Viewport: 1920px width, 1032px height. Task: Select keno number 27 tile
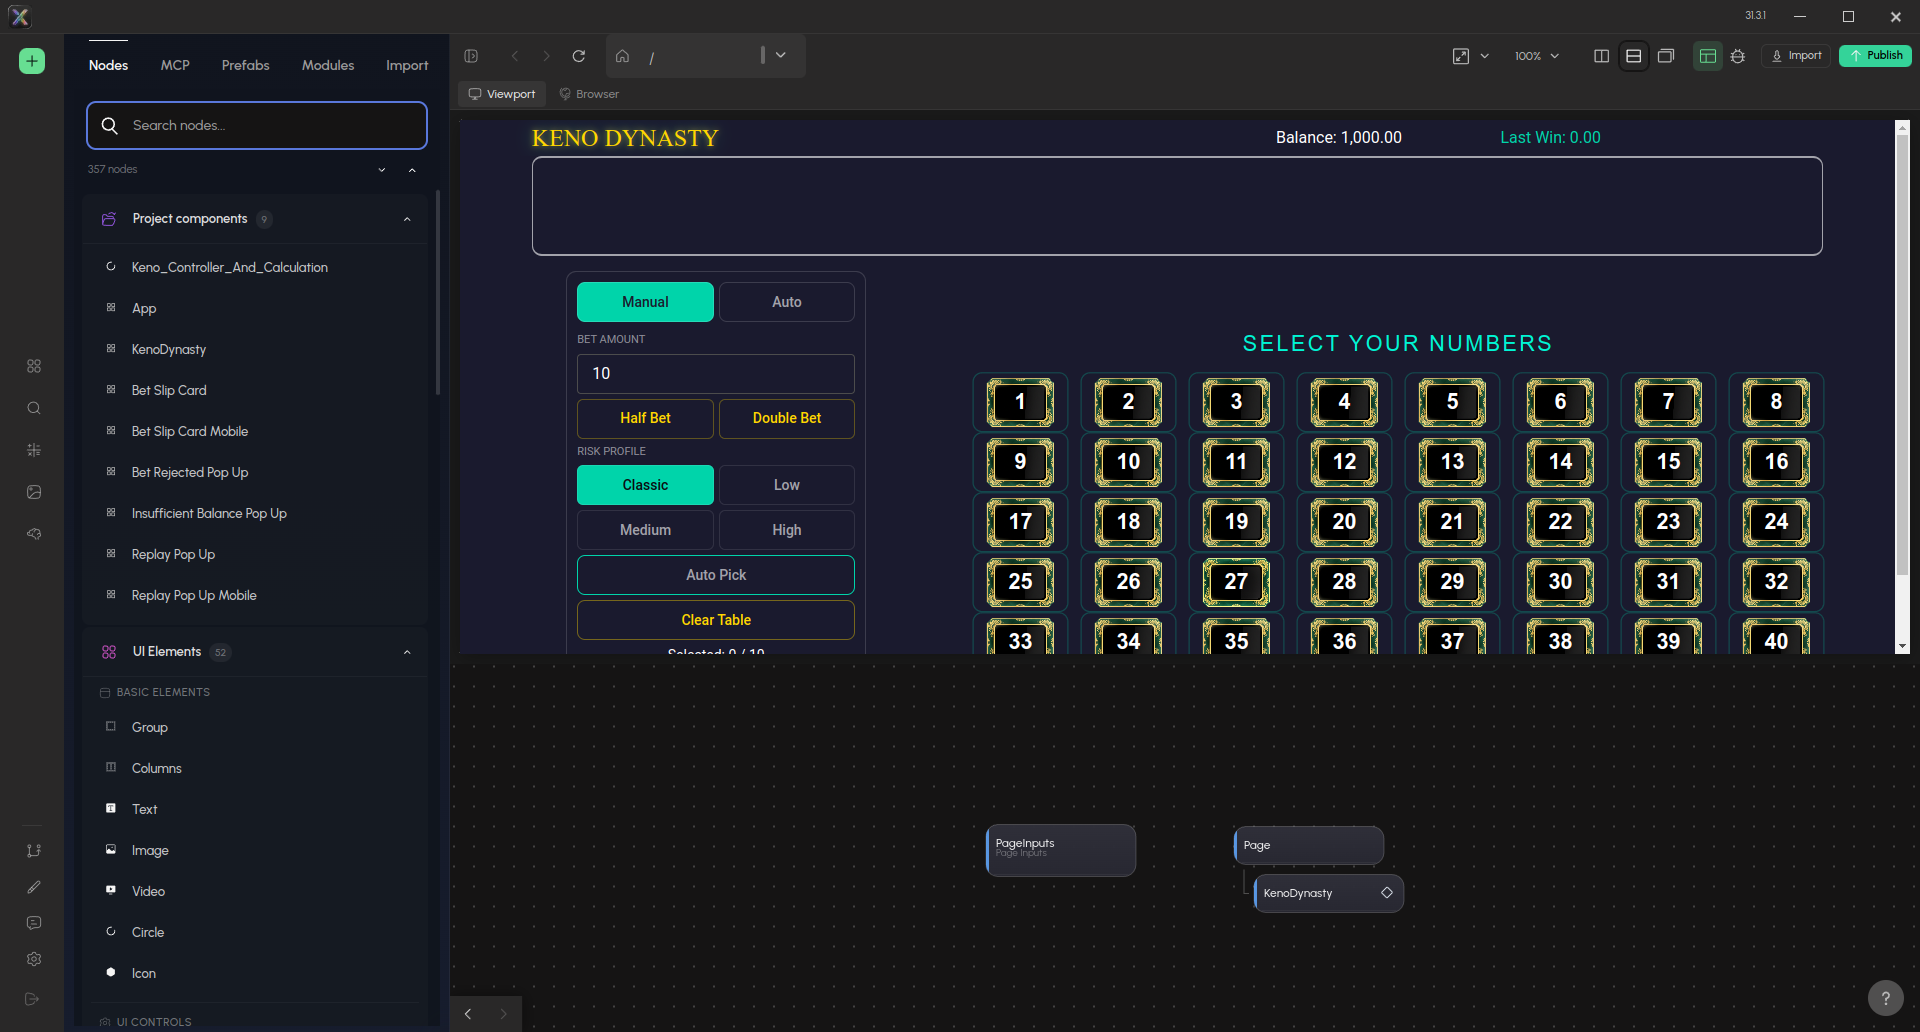[1236, 581]
